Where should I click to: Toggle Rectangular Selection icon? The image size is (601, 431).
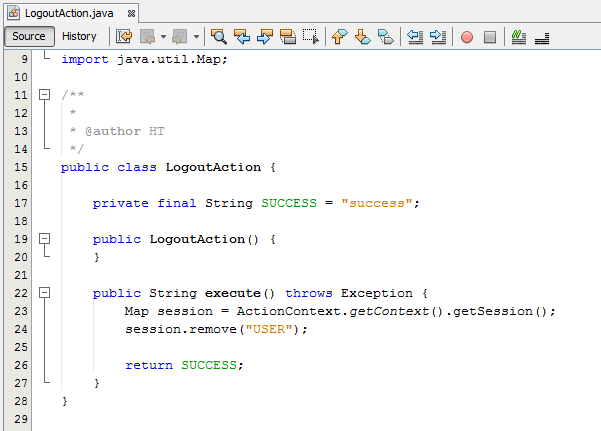tap(311, 37)
